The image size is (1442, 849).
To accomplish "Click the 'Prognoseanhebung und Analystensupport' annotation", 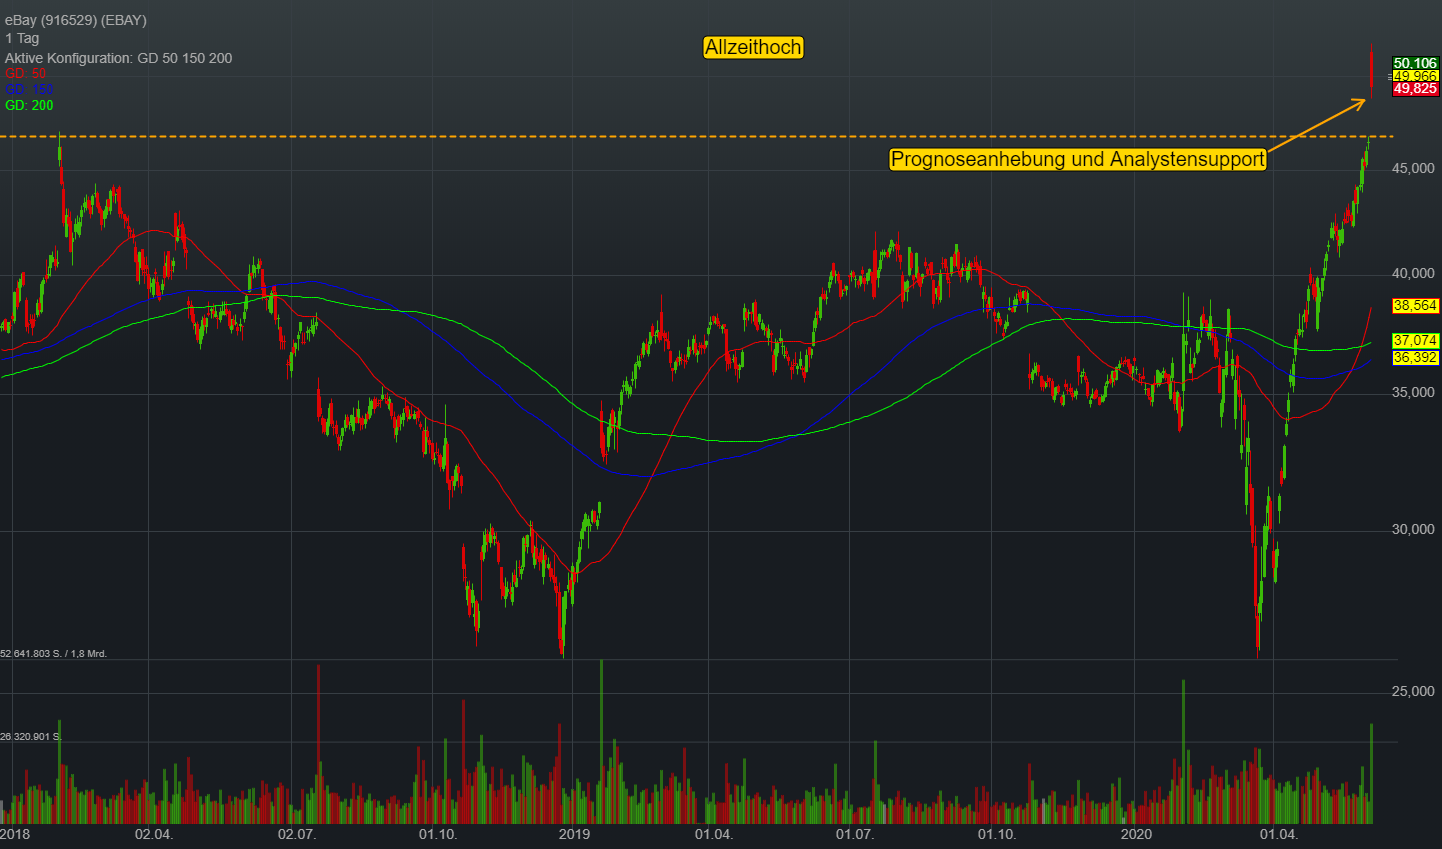I will coord(1078,159).
